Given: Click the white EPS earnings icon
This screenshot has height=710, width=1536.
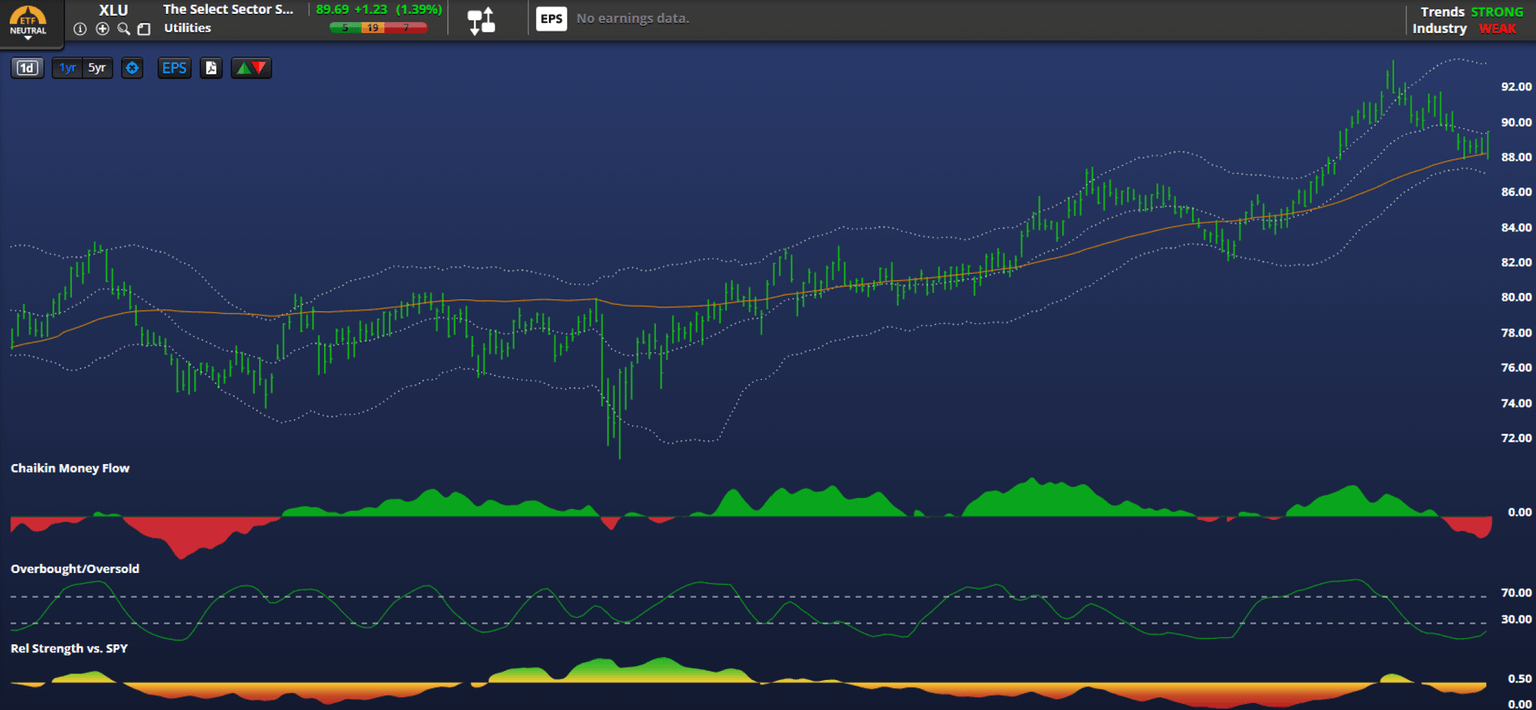Looking at the screenshot, I should point(551,19).
